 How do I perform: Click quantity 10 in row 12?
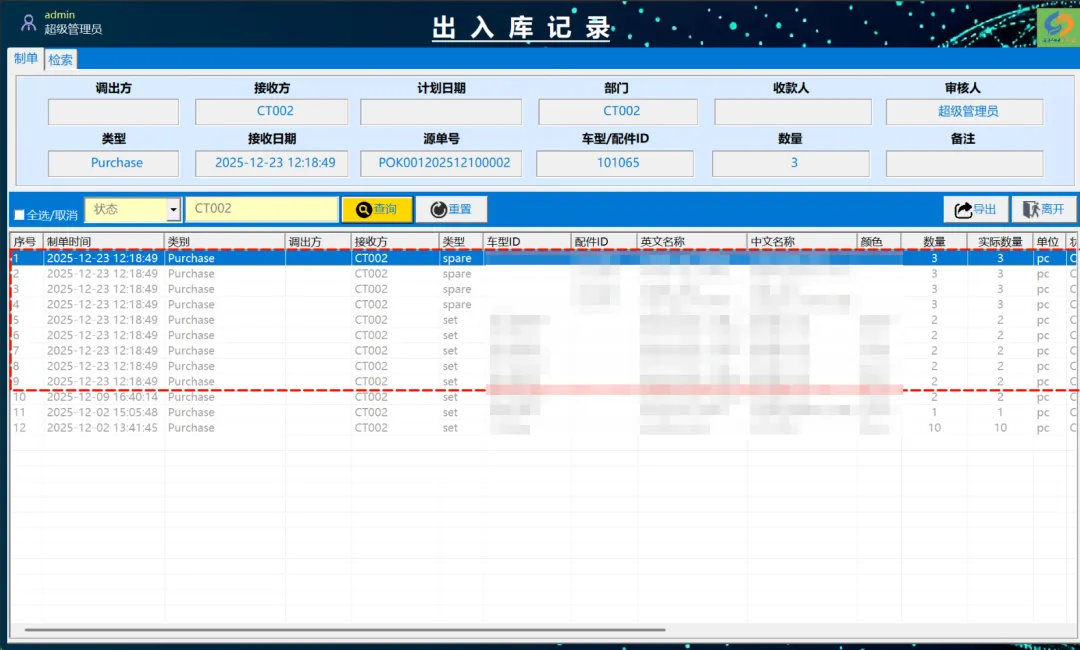coord(934,428)
